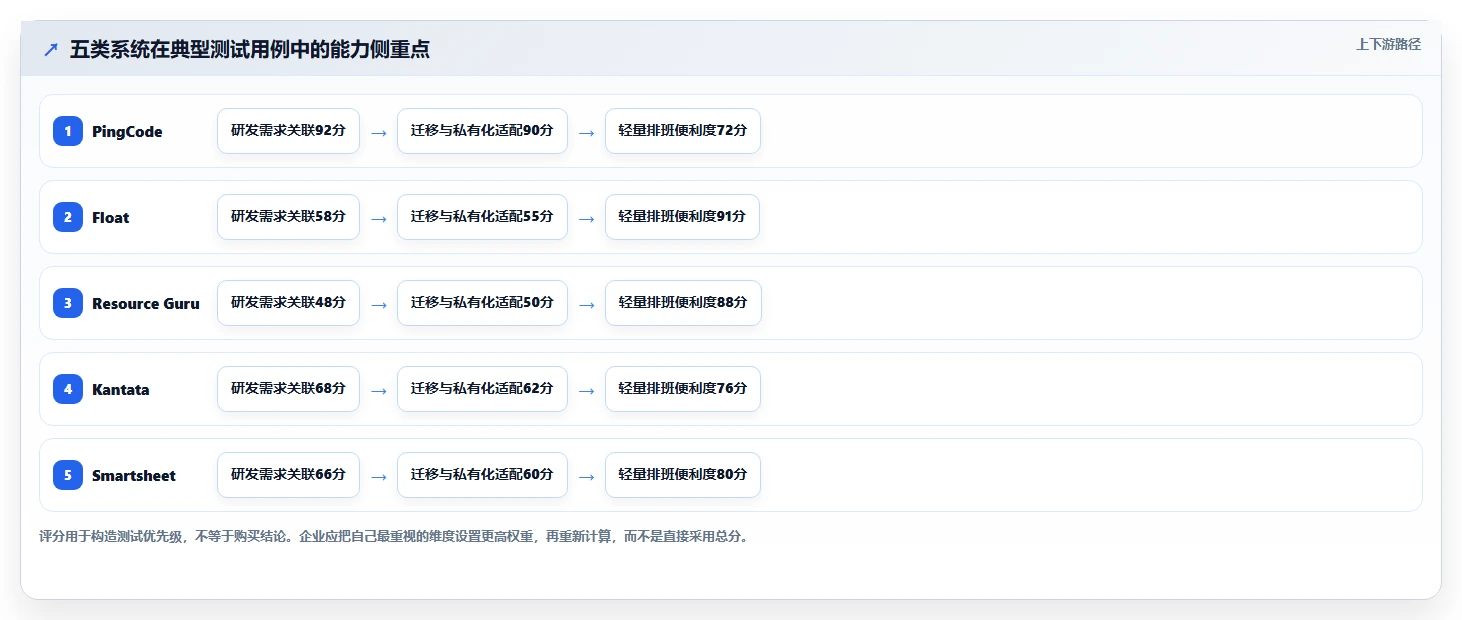Click the 轻量排班便利度88分 chip
The height and width of the screenshot is (620, 1462).
[x=683, y=303]
